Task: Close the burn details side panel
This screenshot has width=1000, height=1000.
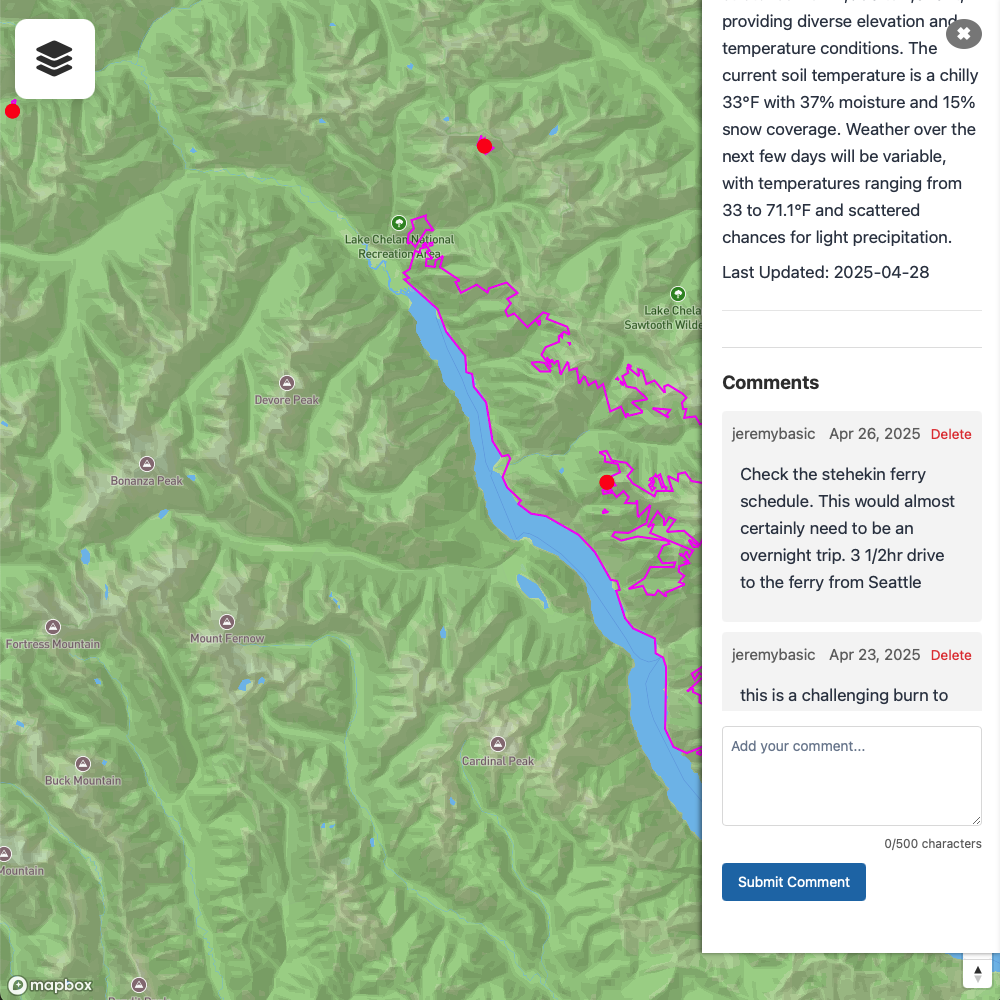Action: (x=963, y=33)
